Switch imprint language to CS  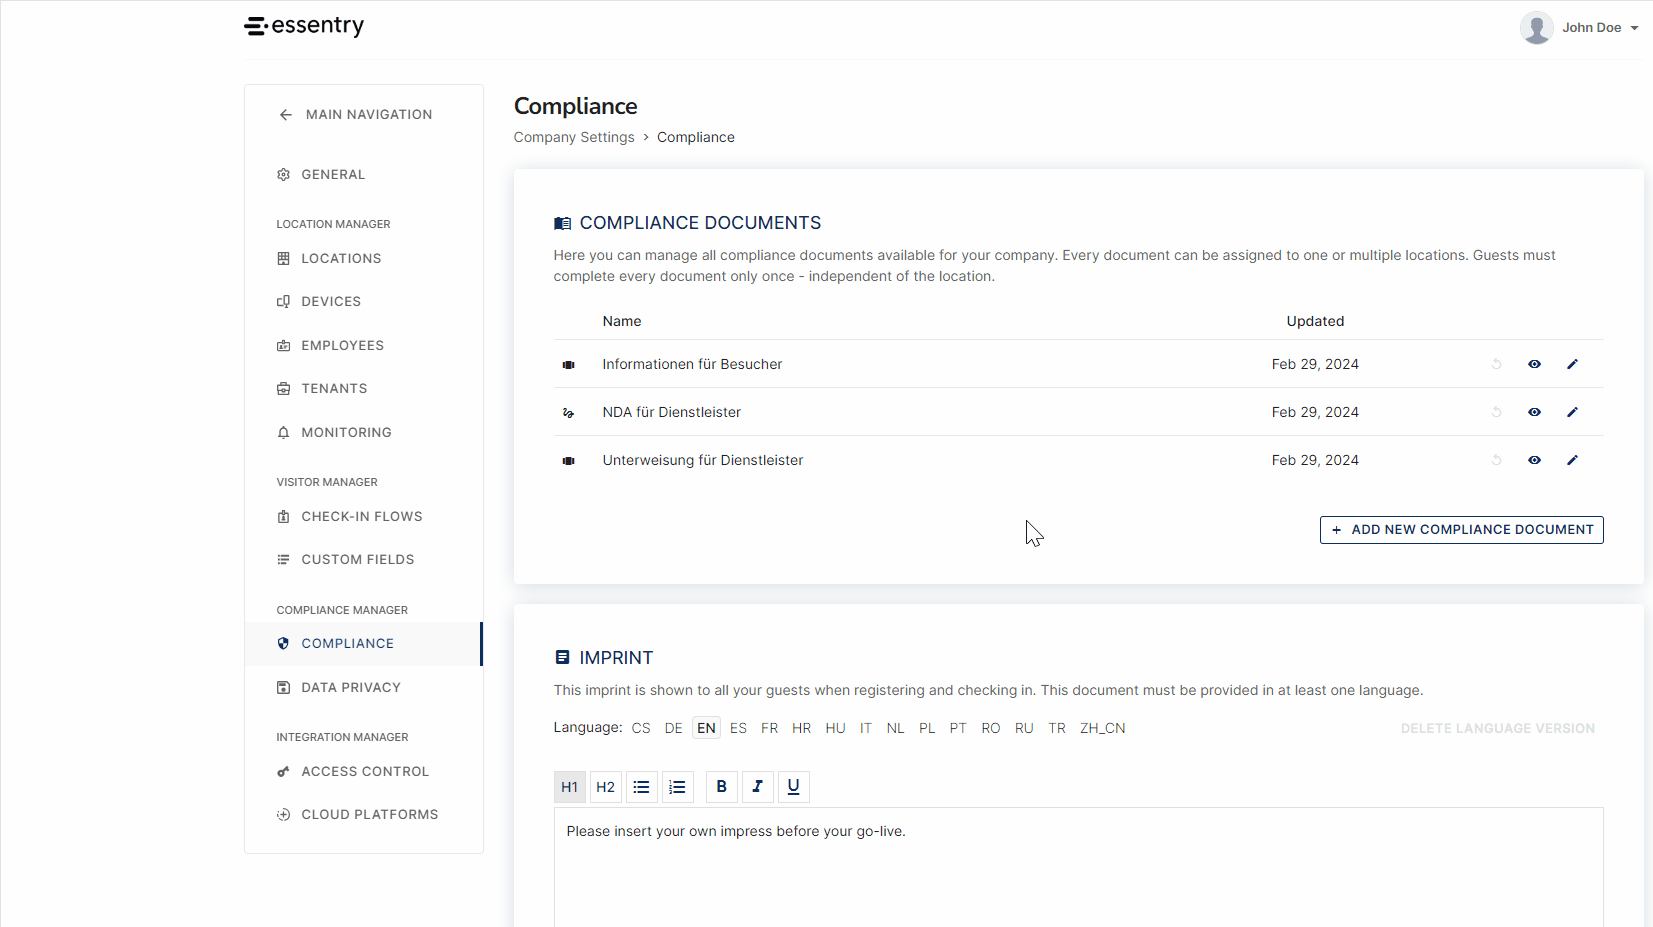641,729
